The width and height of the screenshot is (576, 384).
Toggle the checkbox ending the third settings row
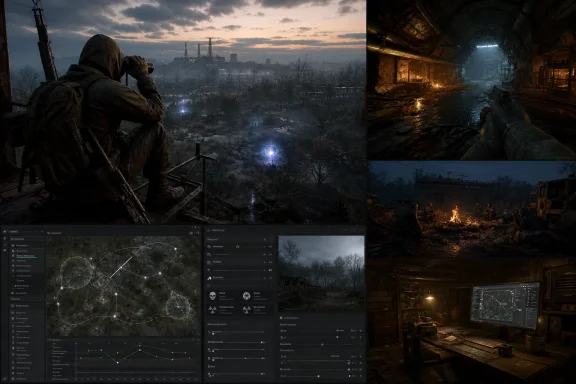pos(270,262)
